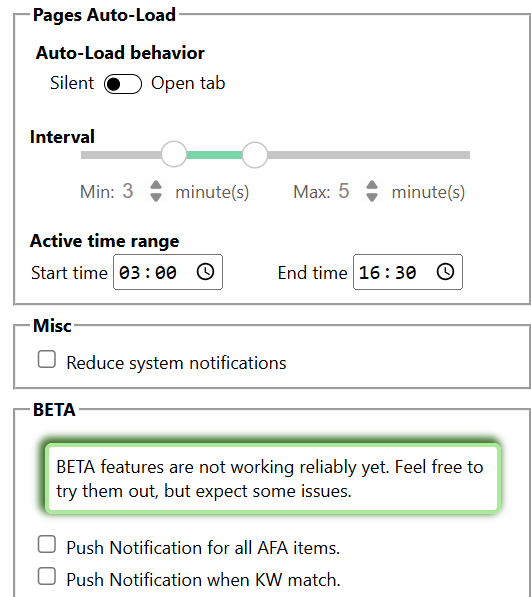Click the BETA features warning notice

[273, 479]
